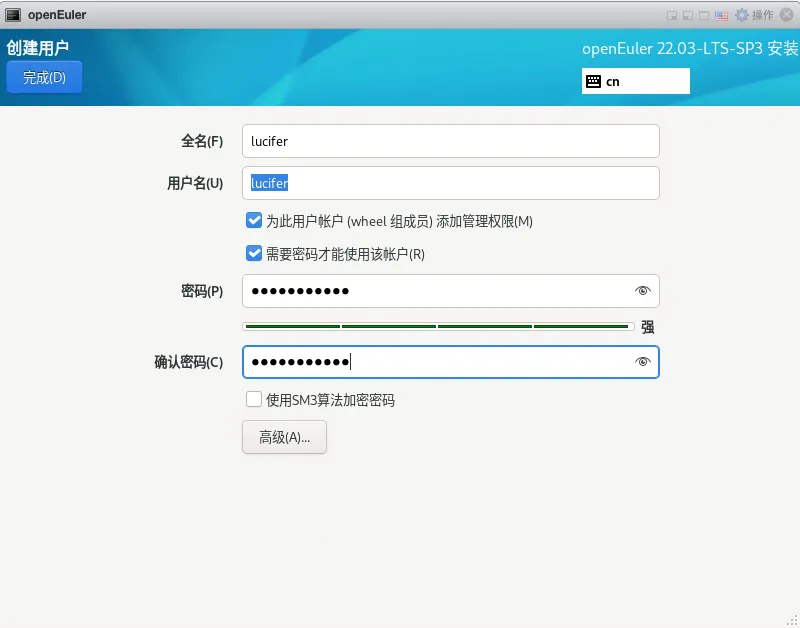The image size is (800, 628).
Task: Disable 需要密码才能使用该帐户 option
Action: coord(254,254)
